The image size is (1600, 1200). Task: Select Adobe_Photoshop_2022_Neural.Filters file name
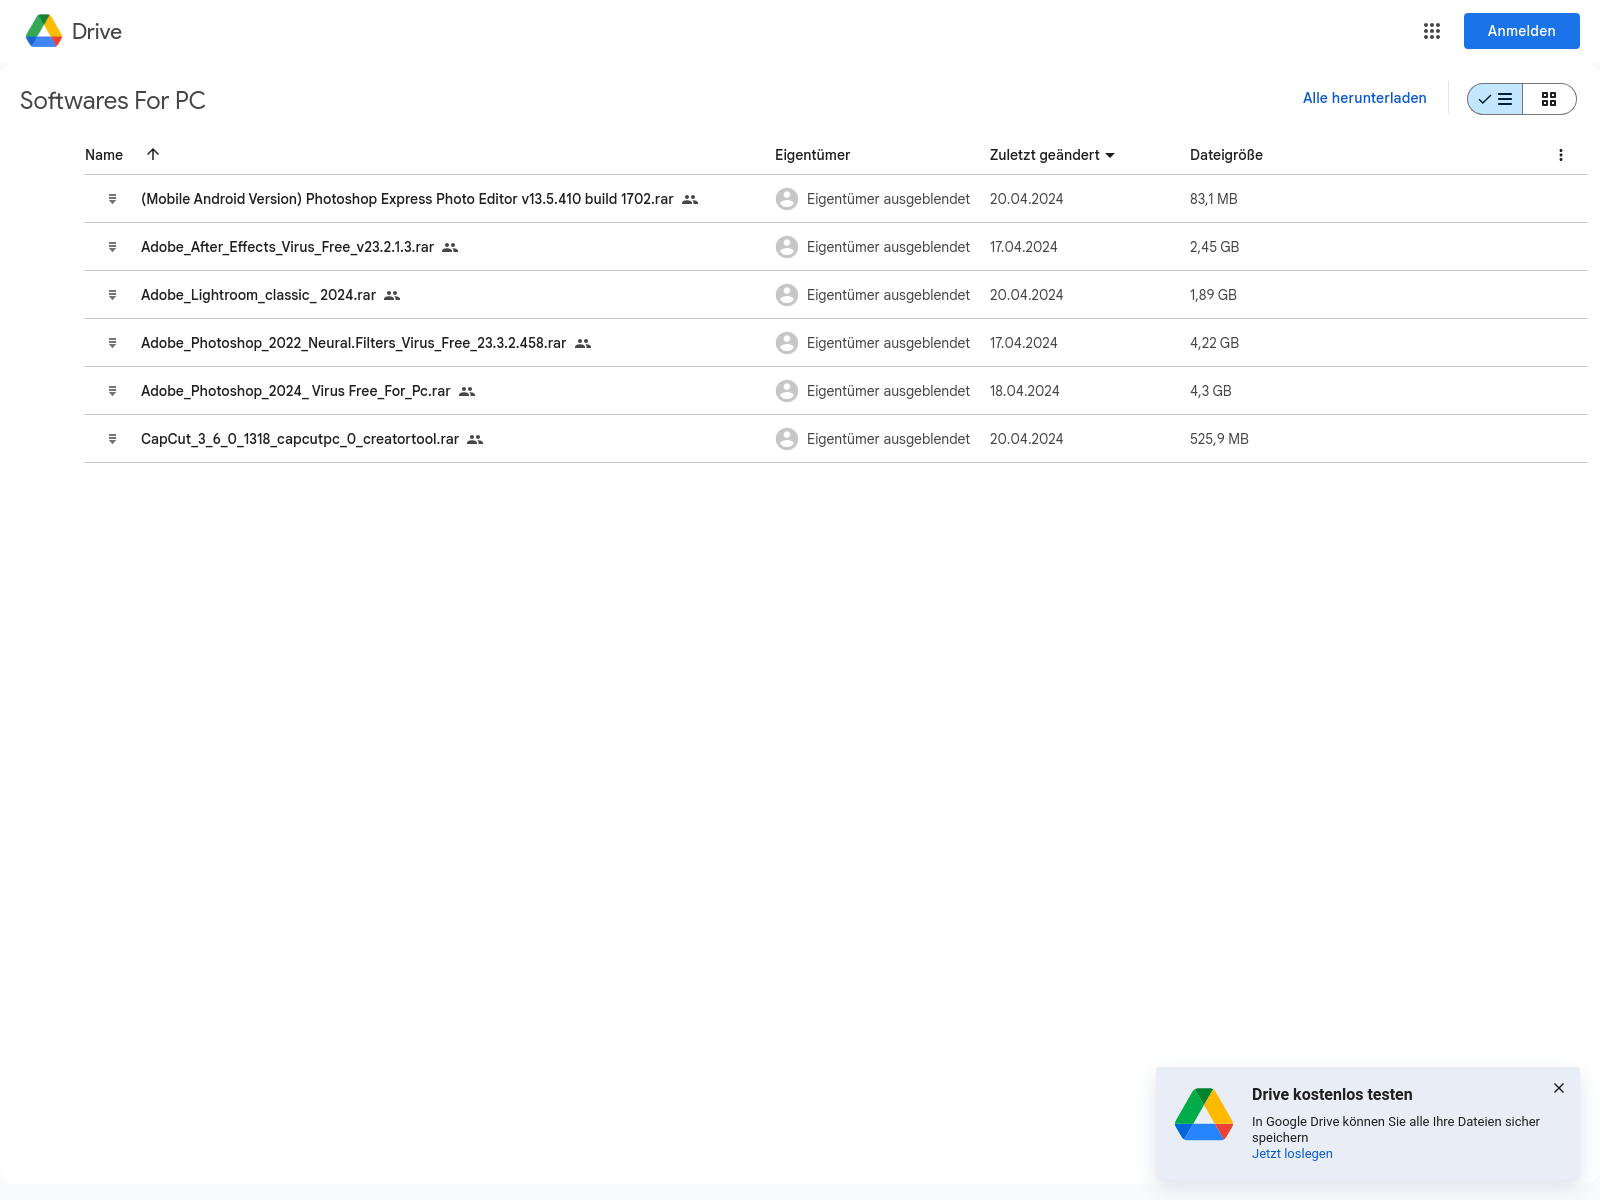pyautogui.click(x=353, y=343)
